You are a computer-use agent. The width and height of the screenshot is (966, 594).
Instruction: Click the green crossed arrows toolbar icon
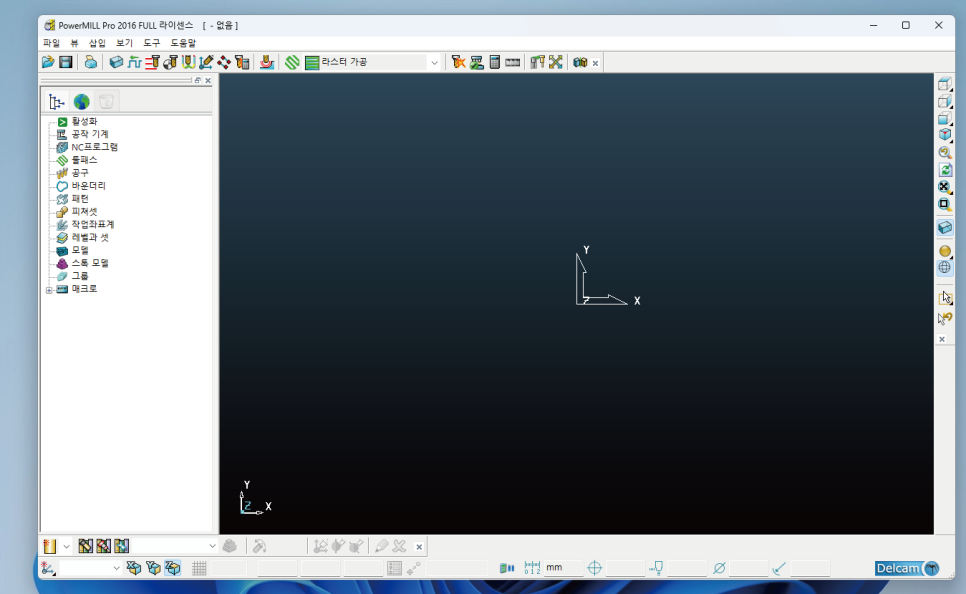click(556, 62)
